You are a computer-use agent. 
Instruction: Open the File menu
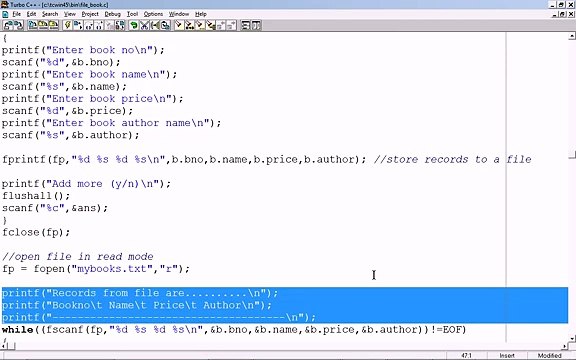pyautogui.click(x=17, y=14)
